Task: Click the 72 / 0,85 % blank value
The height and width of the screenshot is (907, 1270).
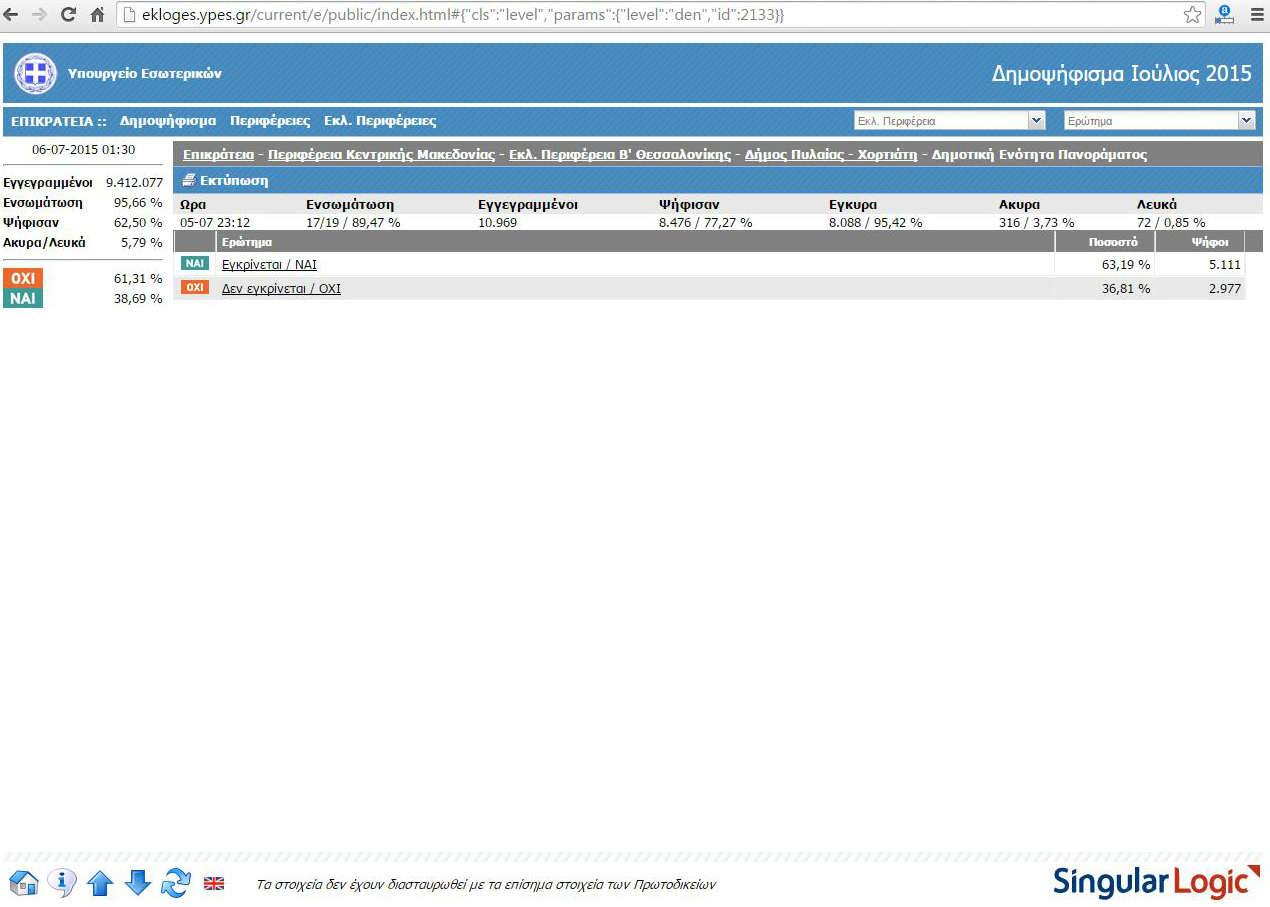Action: pos(1171,222)
